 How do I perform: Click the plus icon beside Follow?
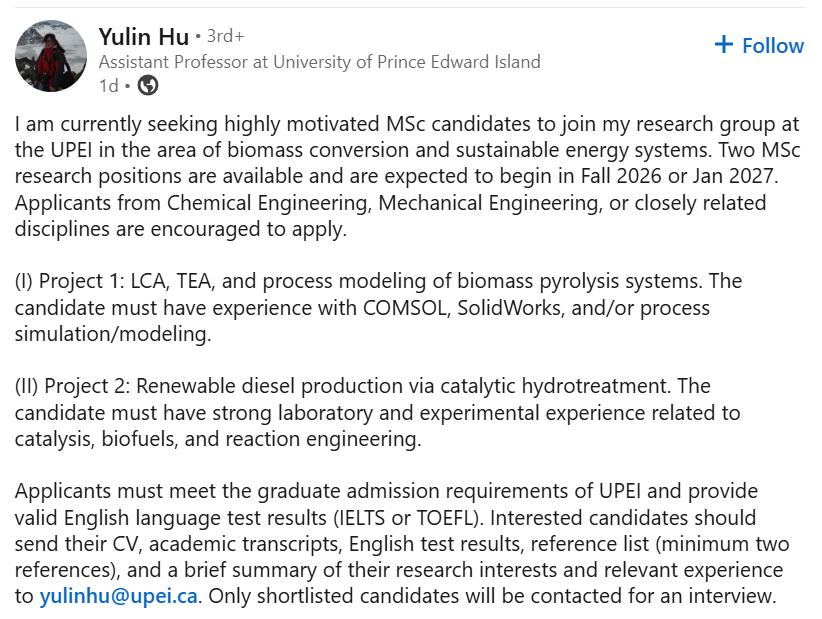tap(723, 45)
